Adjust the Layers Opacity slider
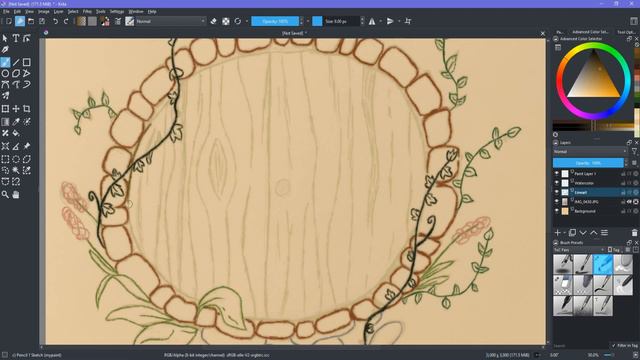This screenshot has height=360, width=640. pyautogui.click(x=588, y=163)
